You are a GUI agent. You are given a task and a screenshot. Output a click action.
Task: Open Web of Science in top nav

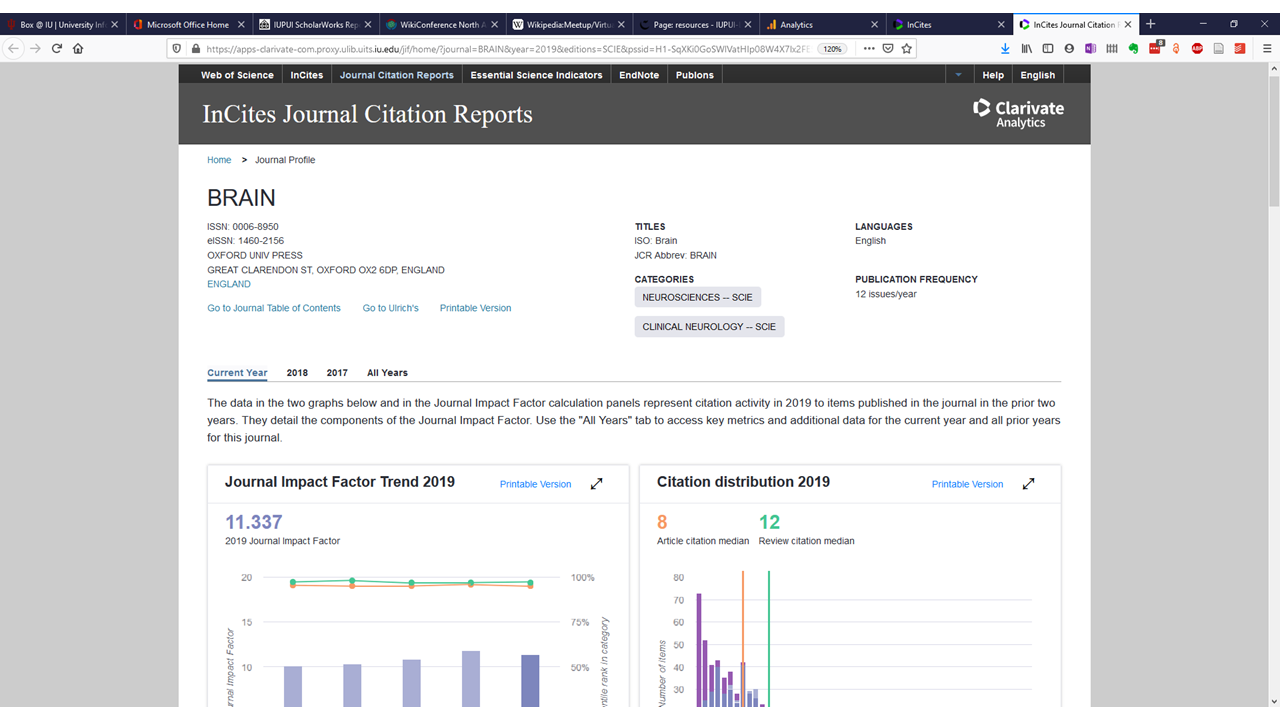tap(237, 75)
